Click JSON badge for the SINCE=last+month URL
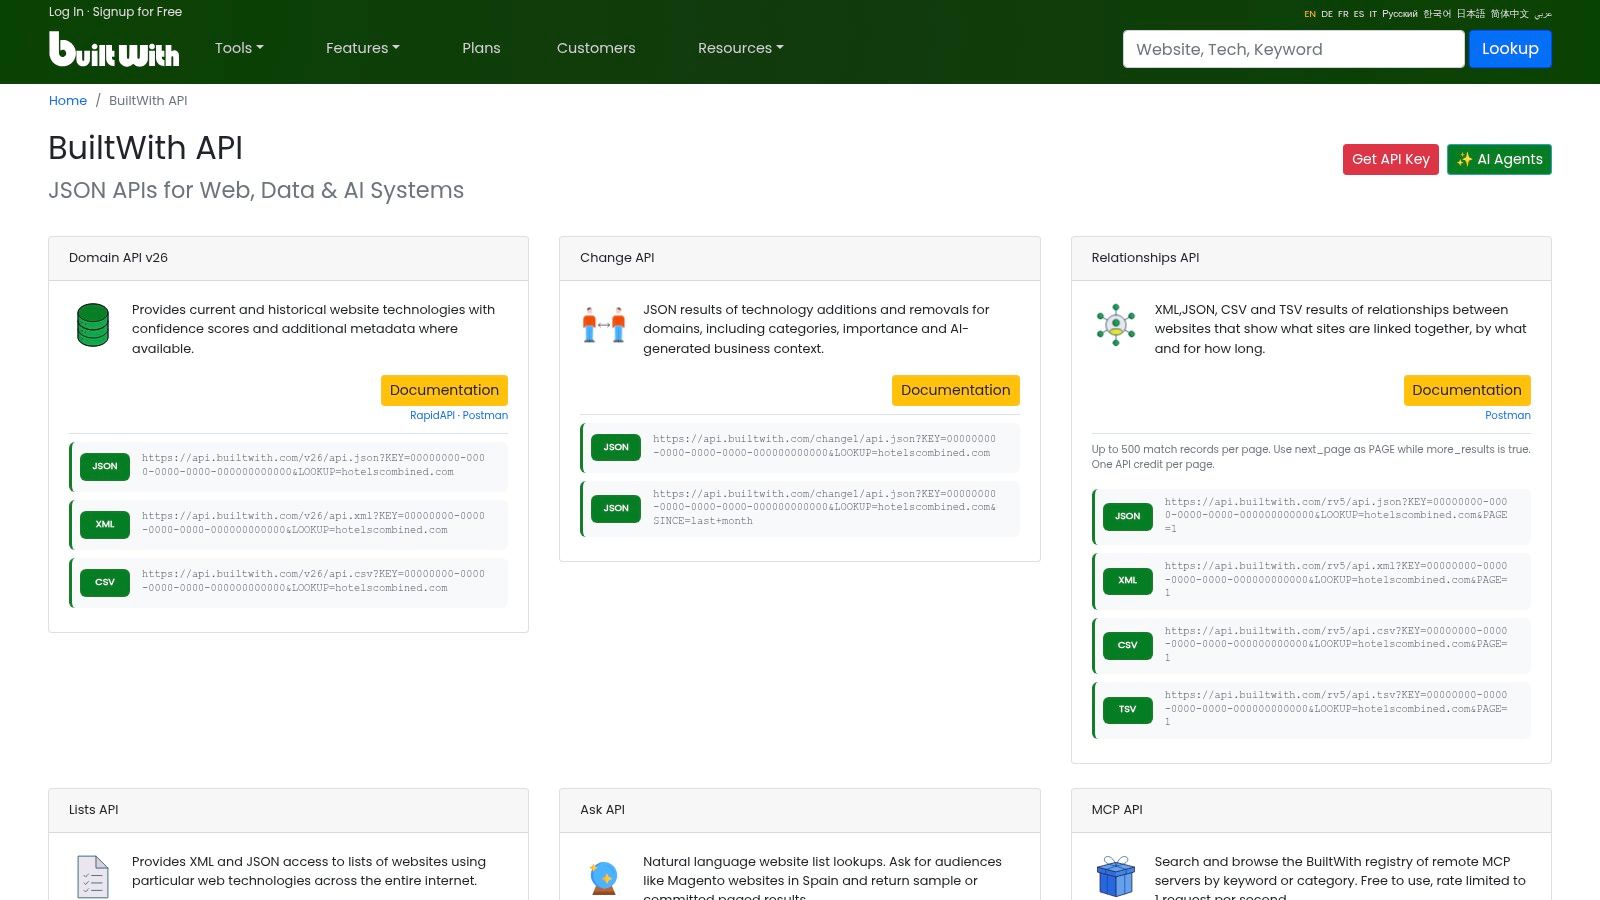Image resolution: width=1600 pixels, height=900 pixels. click(616, 508)
